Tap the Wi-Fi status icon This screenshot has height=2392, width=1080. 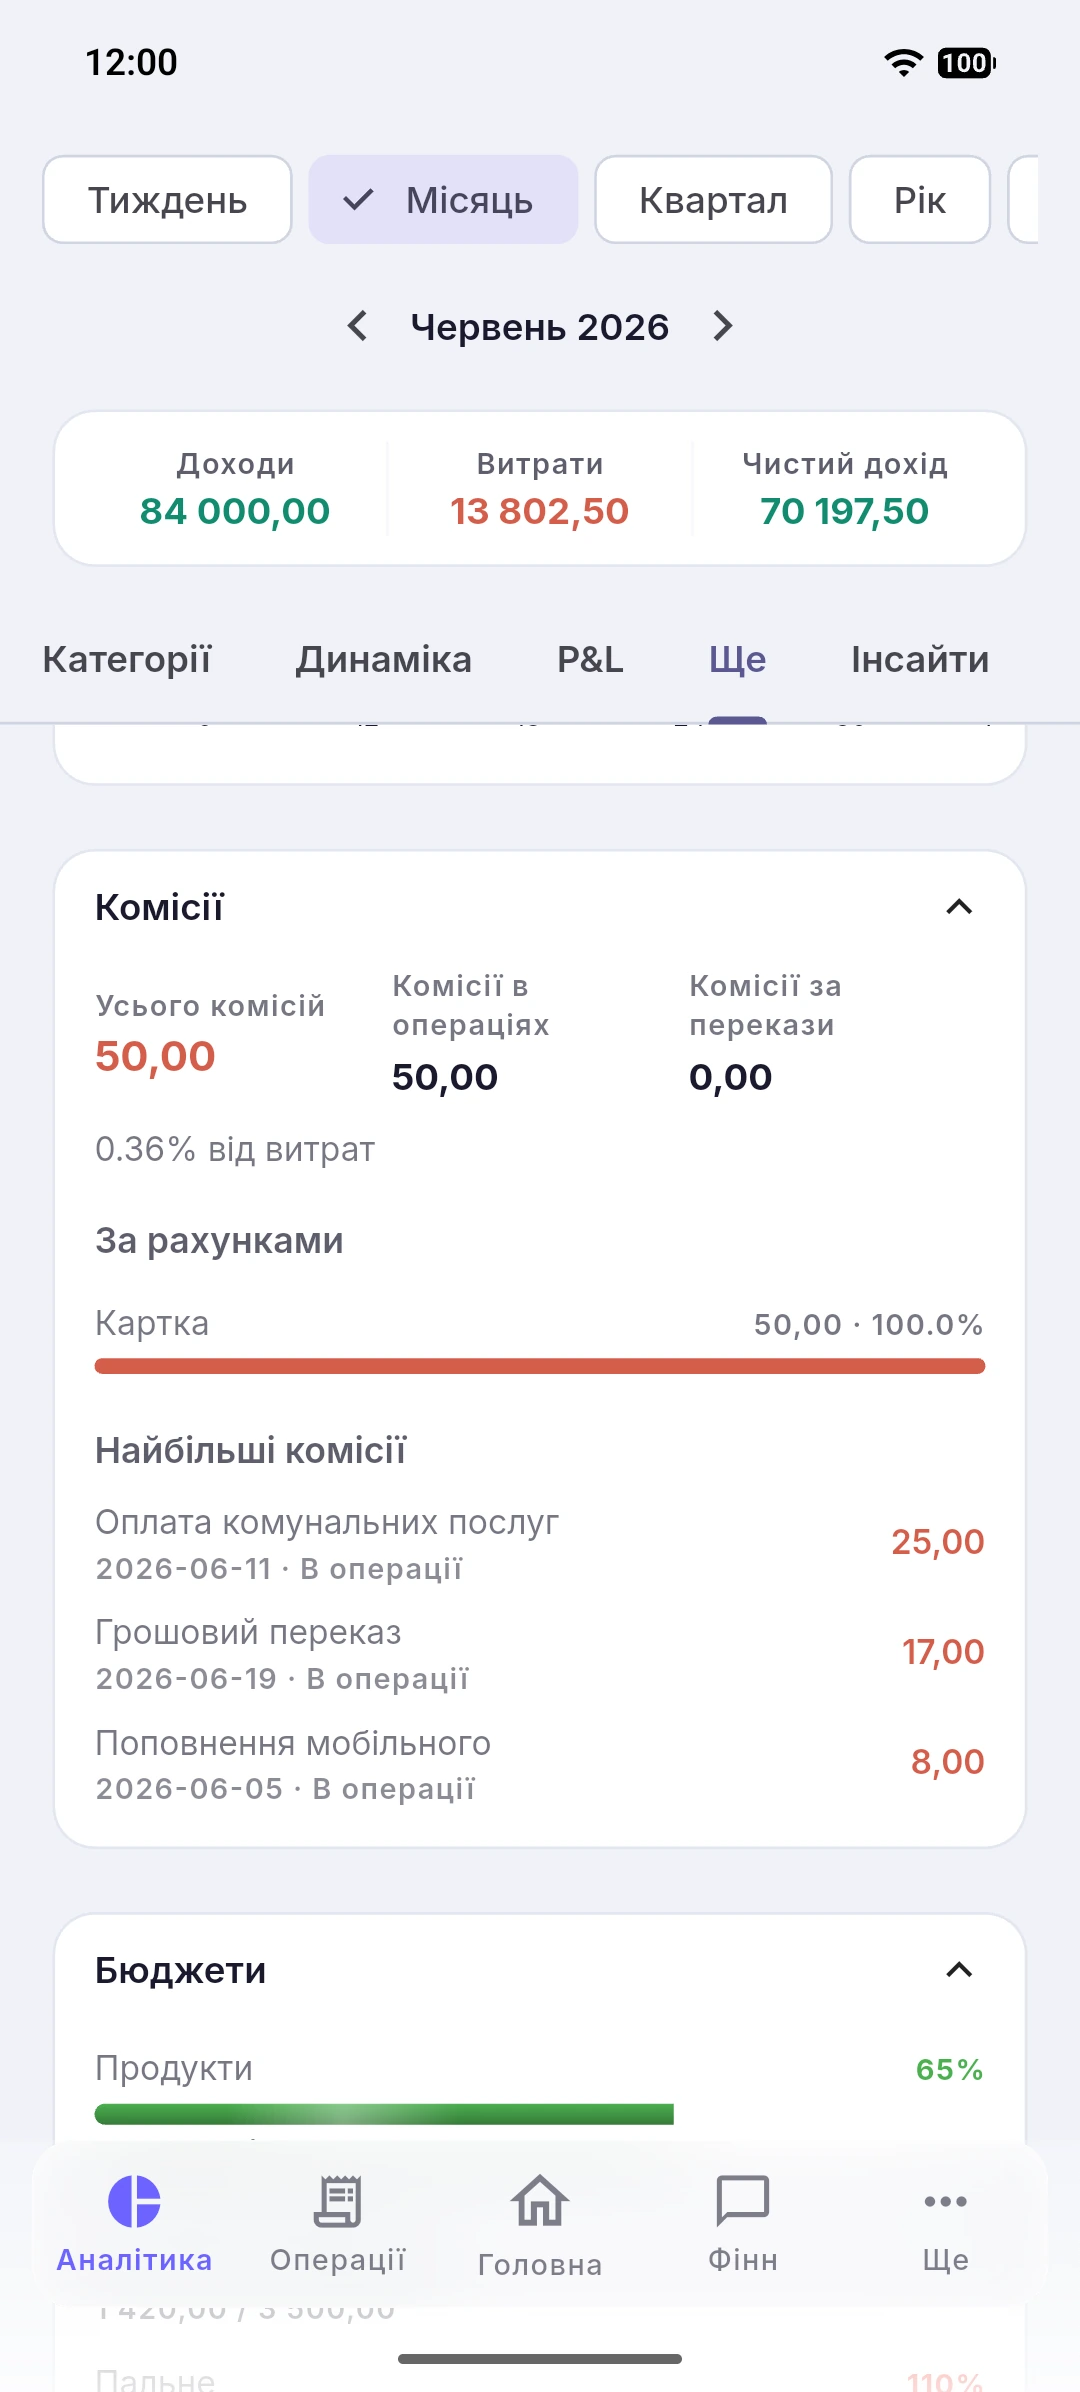click(904, 63)
